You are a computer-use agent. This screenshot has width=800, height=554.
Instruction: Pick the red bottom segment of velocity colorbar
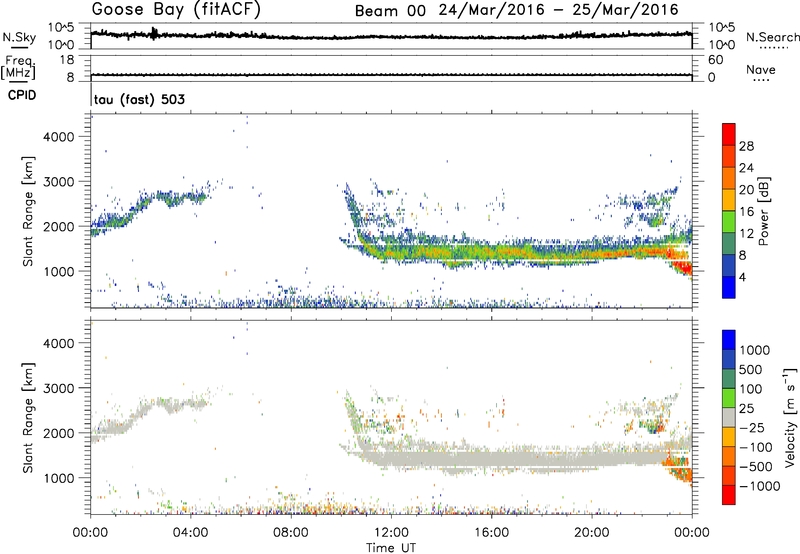coord(729,495)
